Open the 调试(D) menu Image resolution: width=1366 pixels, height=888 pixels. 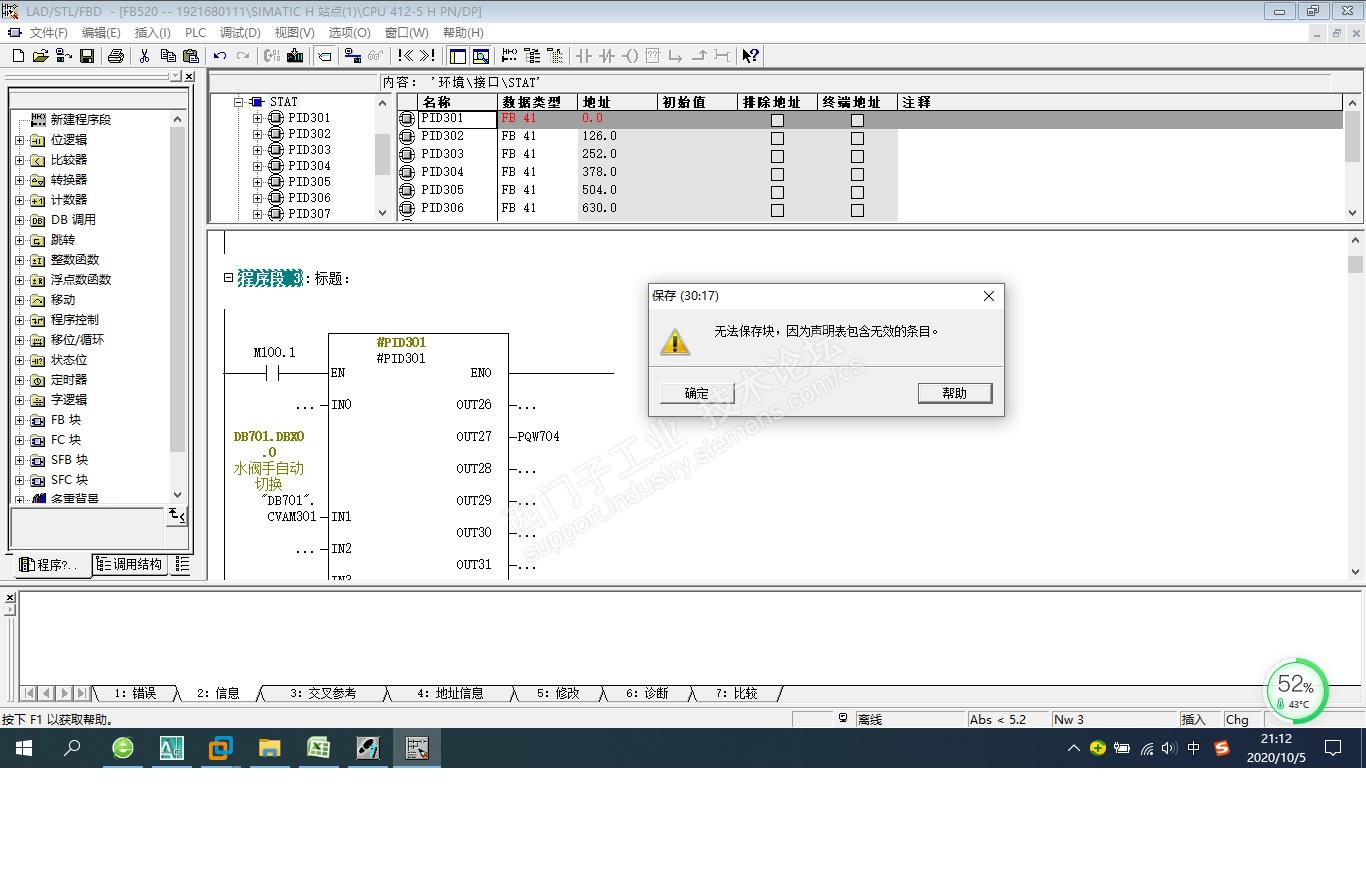tap(240, 33)
